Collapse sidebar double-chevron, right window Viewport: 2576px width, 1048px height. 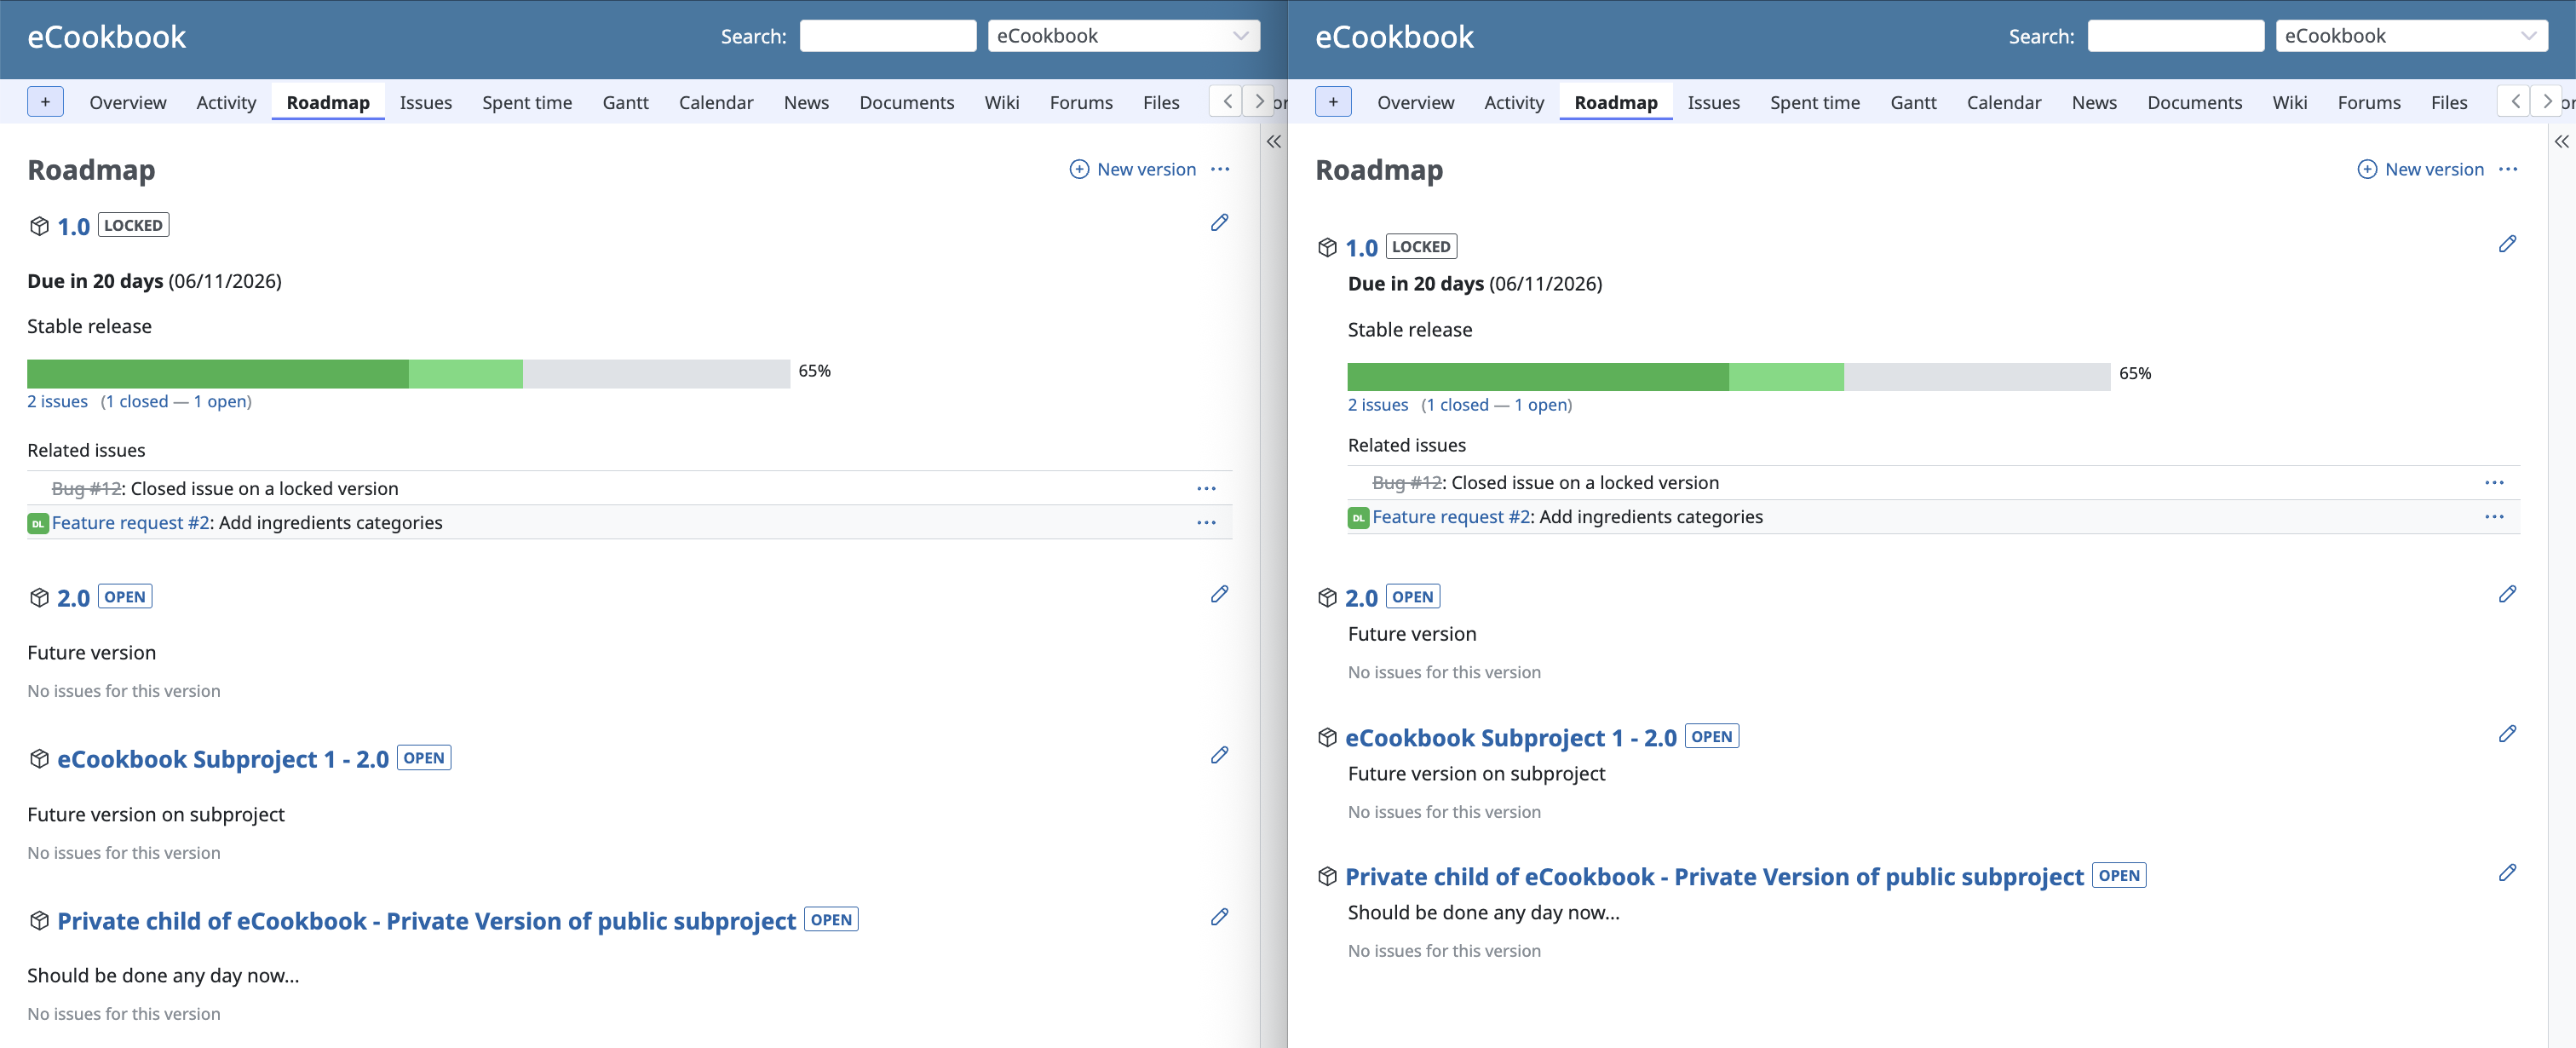click(2562, 142)
